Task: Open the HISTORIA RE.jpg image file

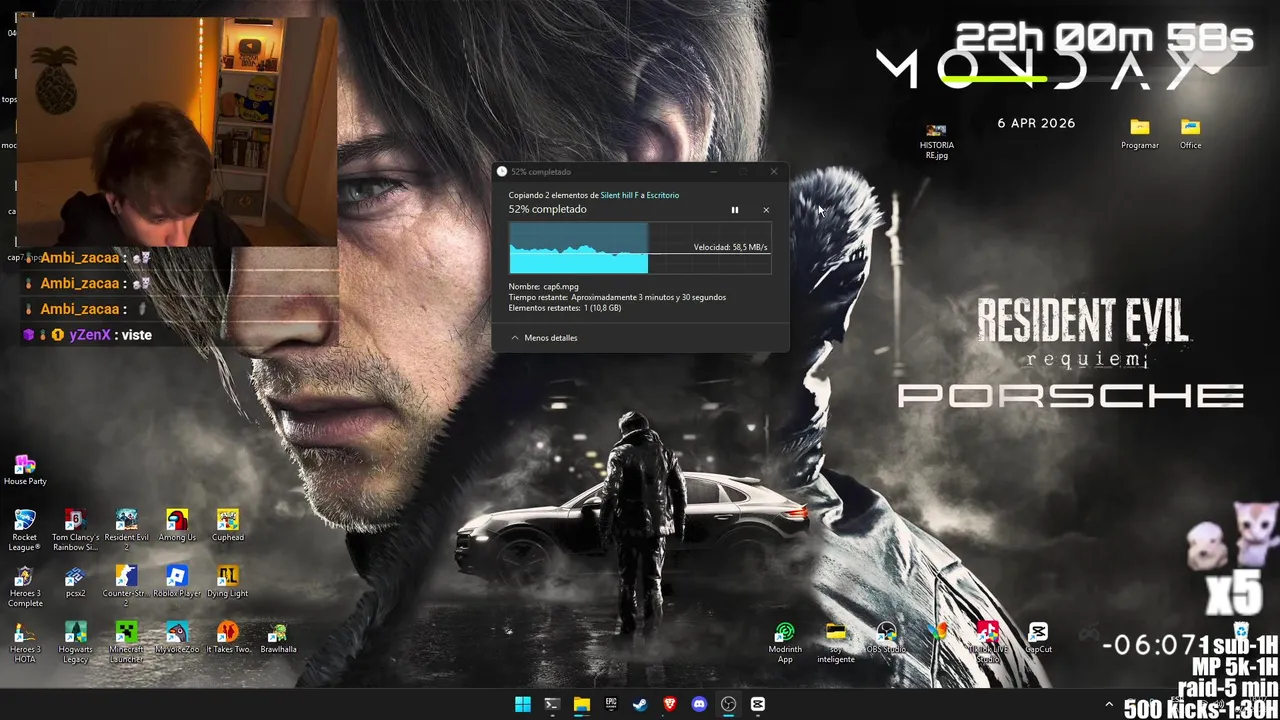Action: click(x=936, y=141)
